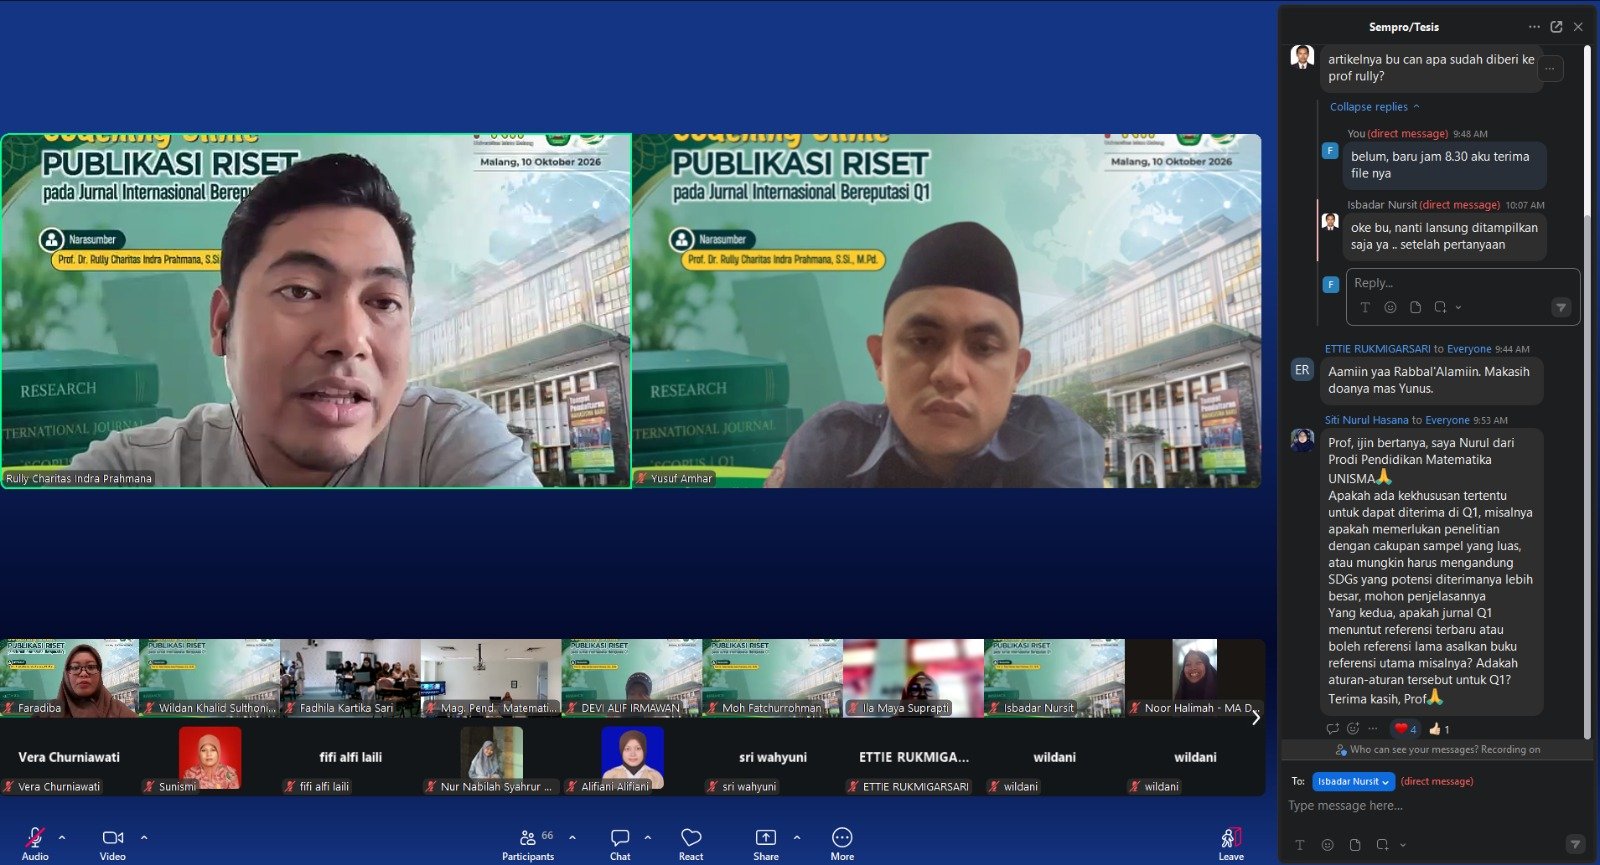Collapse replies in the chat thread
This screenshot has height=865, width=1600.
[x=1374, y=107]
